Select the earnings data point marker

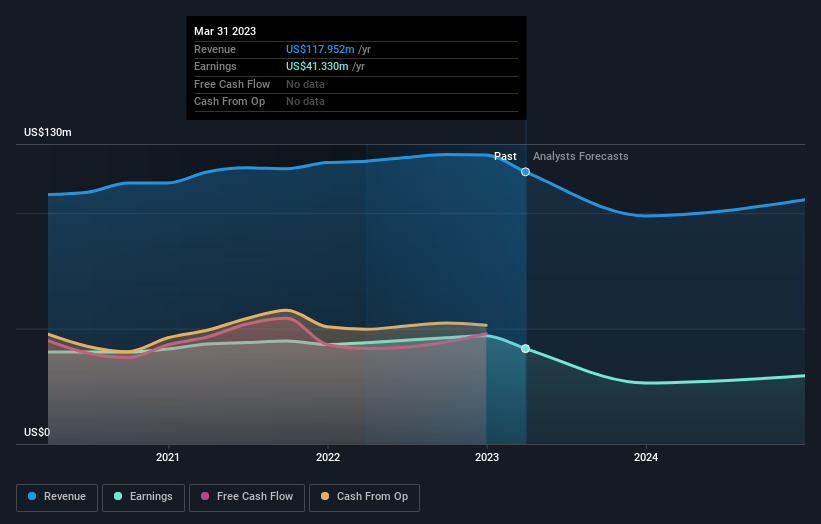point(525,349)
